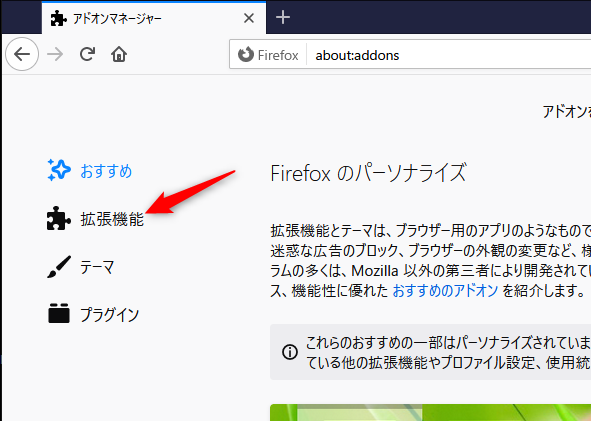Click the plugin block プラグイン icon

point(59,314)
